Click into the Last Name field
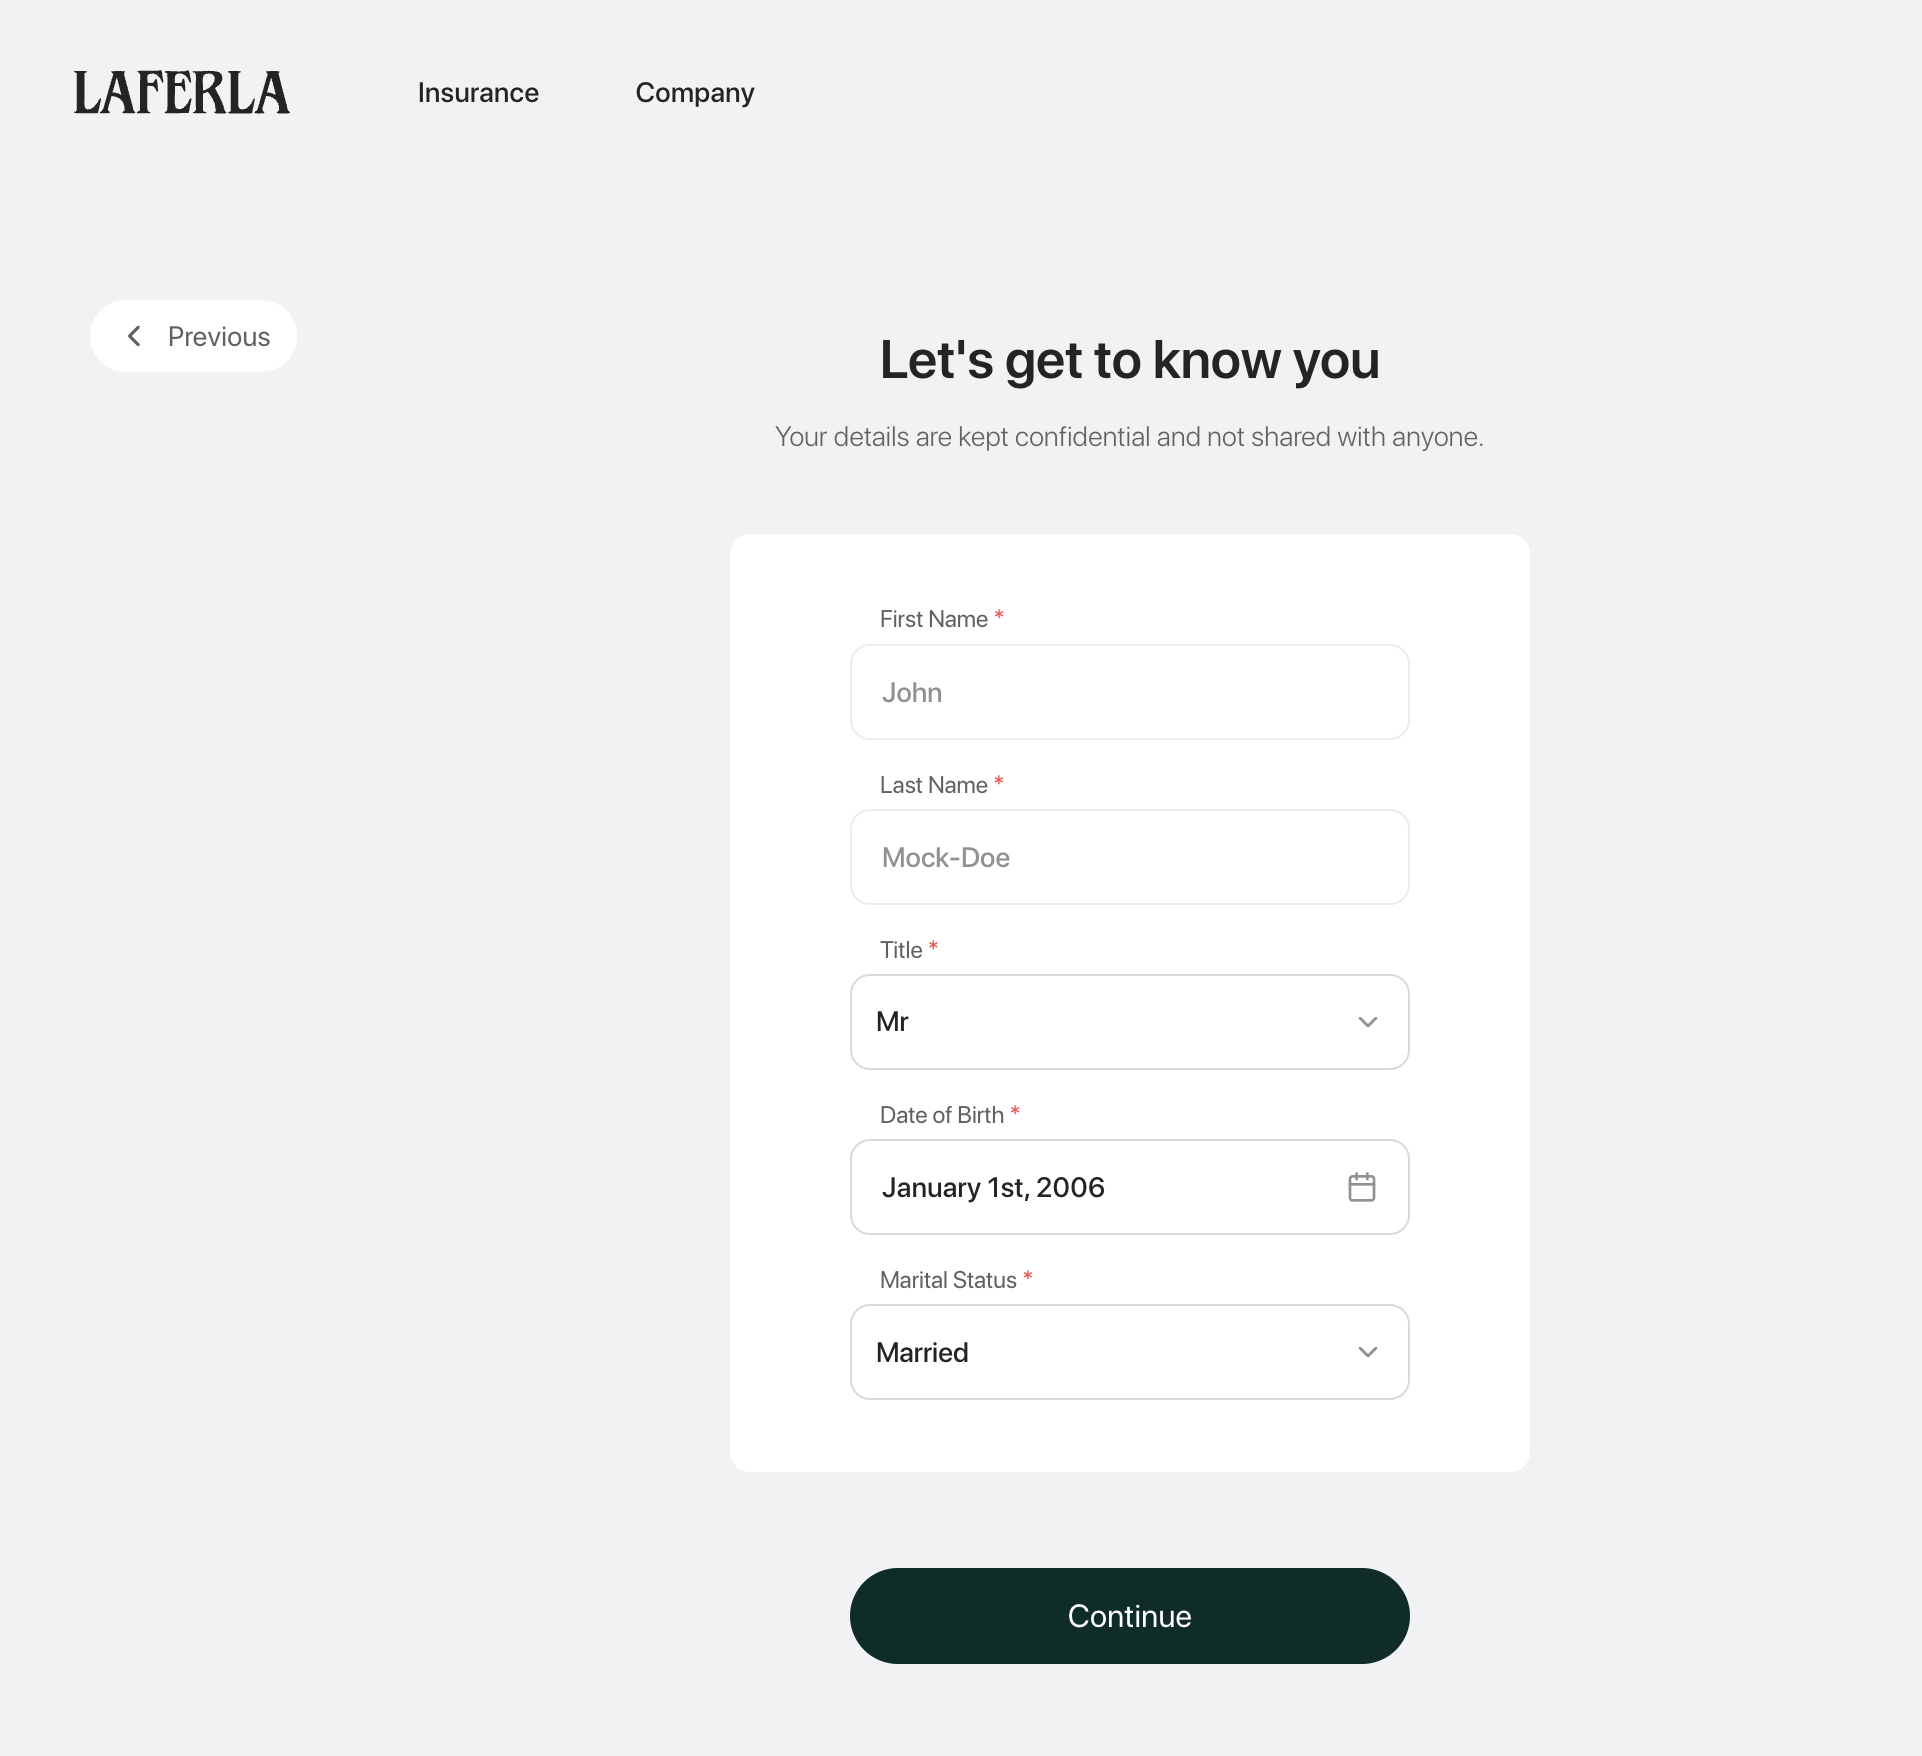 tap(1129, 857)
